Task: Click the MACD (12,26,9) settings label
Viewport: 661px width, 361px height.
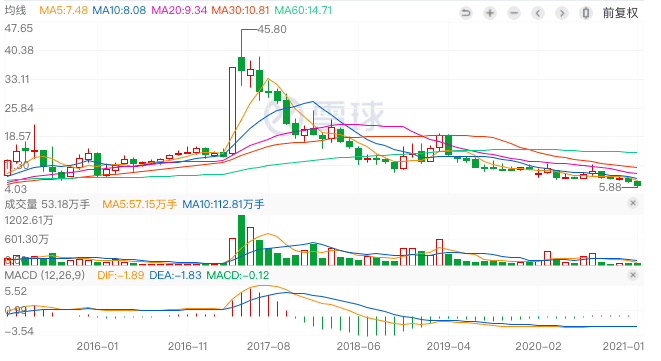Action: pos(45,275)
